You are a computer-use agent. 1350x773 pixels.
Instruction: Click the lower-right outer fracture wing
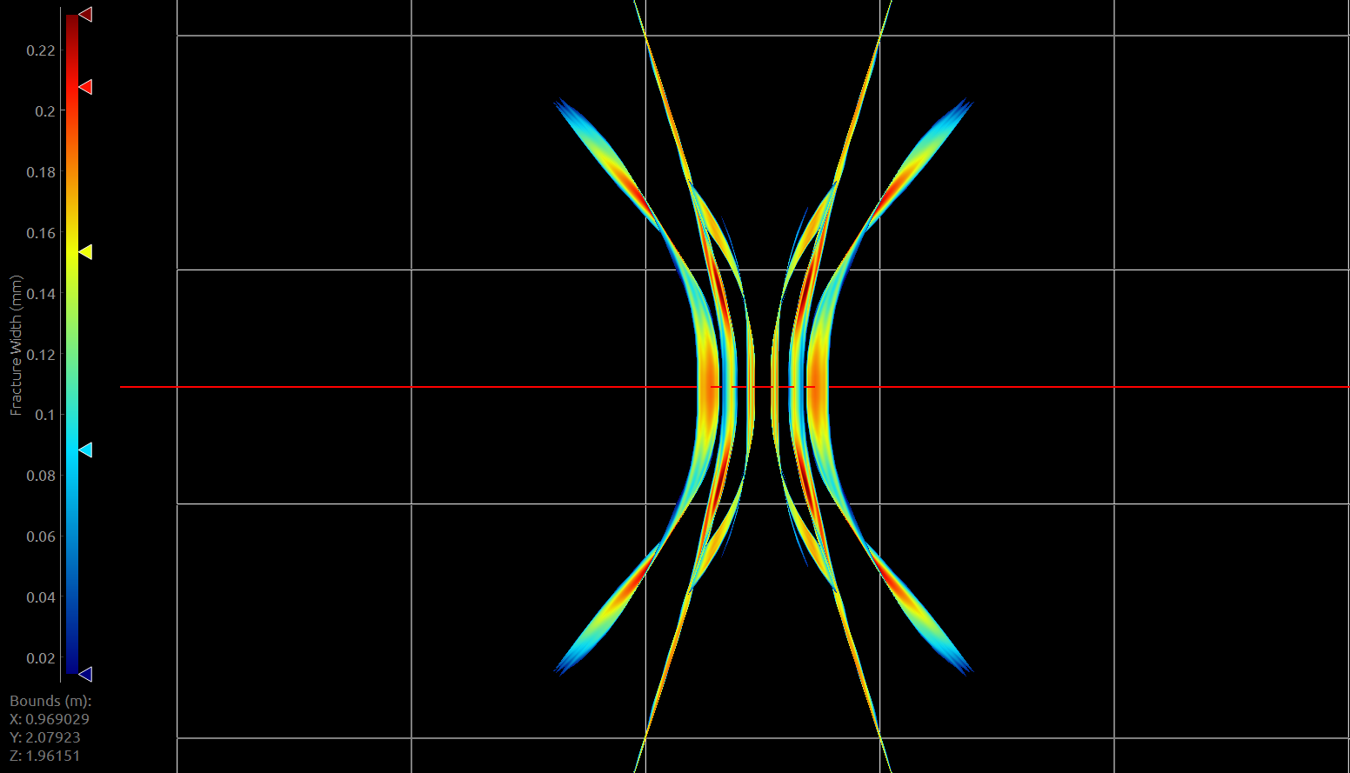tap(915, 610)
